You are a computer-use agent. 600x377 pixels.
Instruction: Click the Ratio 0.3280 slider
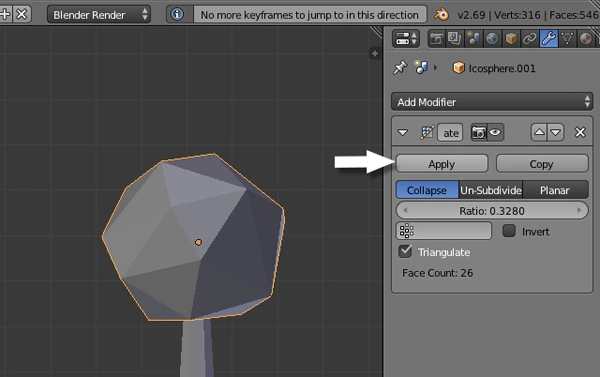(x=492, y=211)
